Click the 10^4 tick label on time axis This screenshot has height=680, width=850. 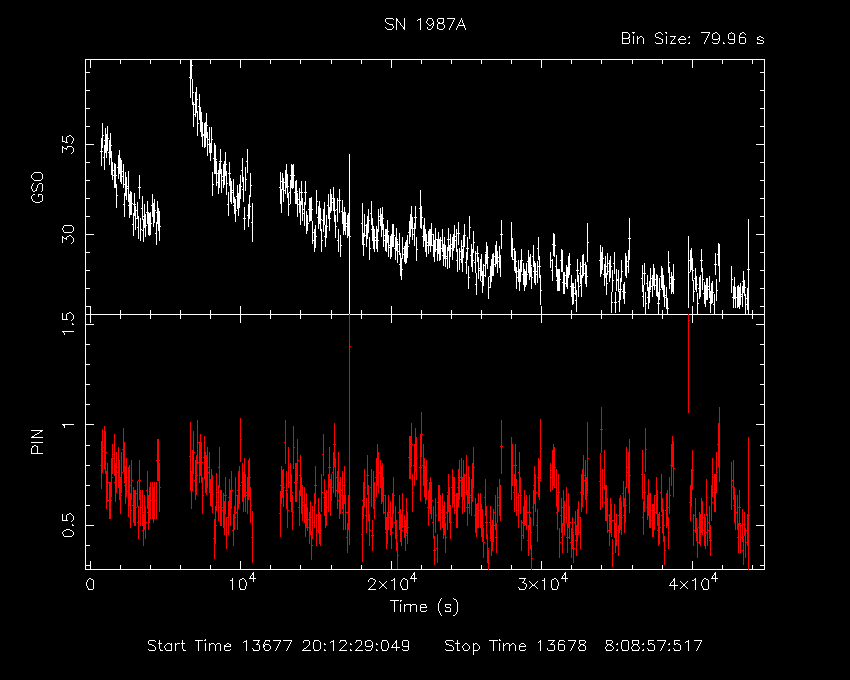tap(241, 583)
